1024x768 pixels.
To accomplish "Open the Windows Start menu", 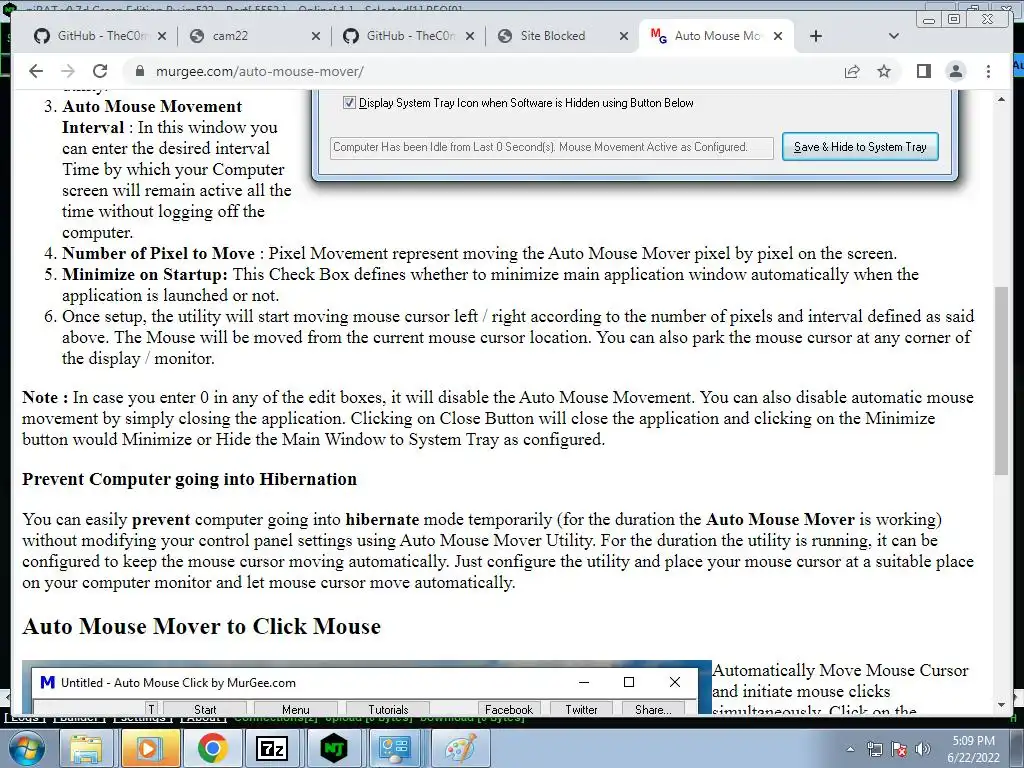I will tap(27, 748).
